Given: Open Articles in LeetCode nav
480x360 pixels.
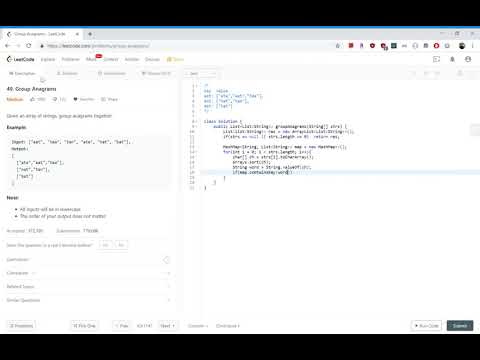Looking at the screenshot, I should click(x=132, y=59).
